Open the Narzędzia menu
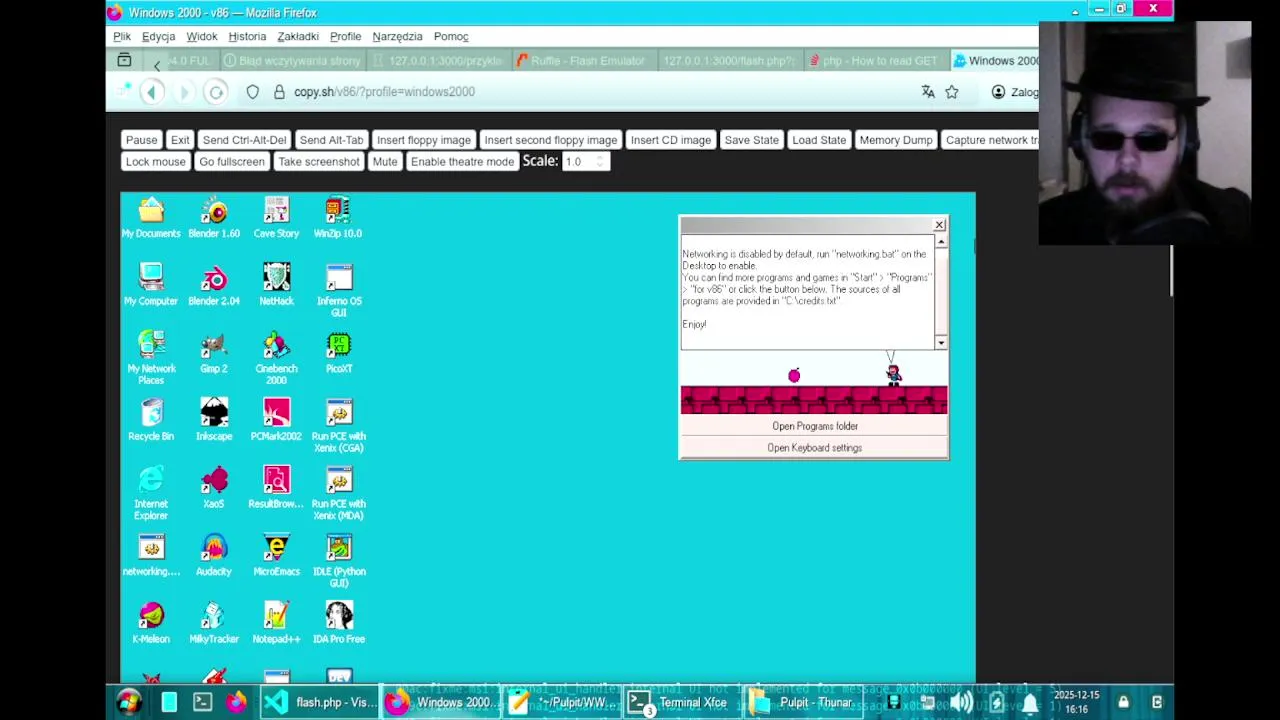 [397, 37]
